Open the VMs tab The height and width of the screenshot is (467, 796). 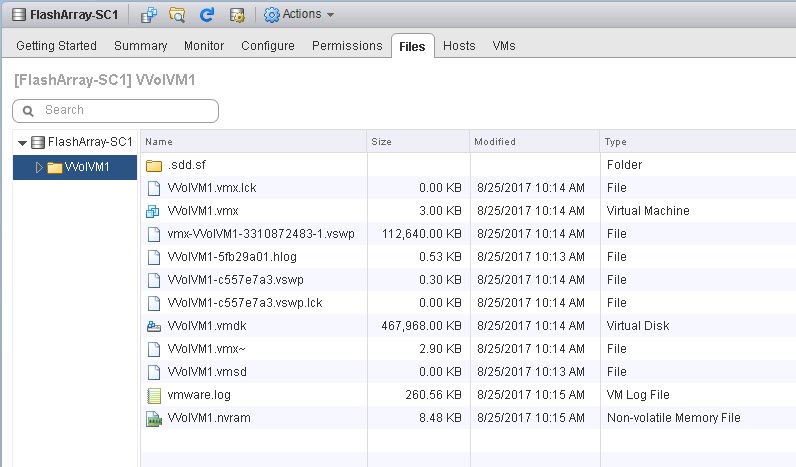click(x=504, y=46)
